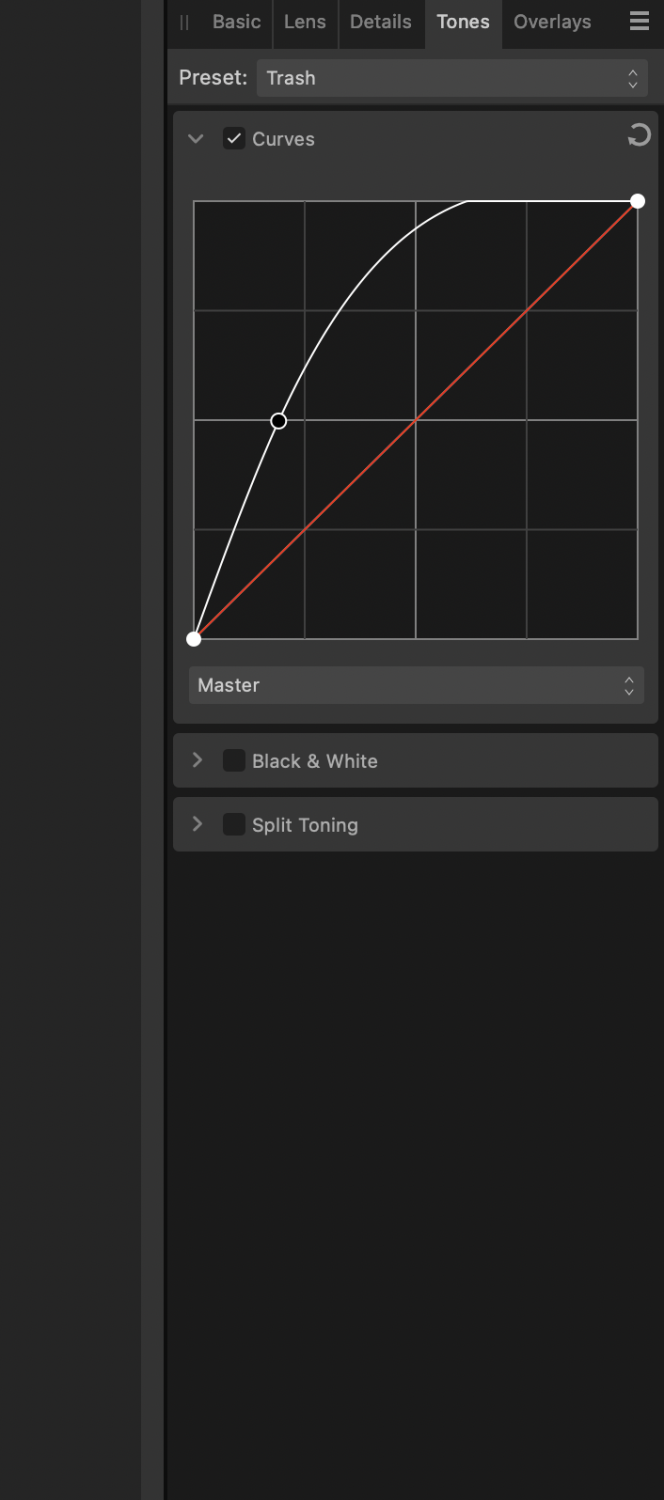Click the white point node on the curve

pos(637,201)
